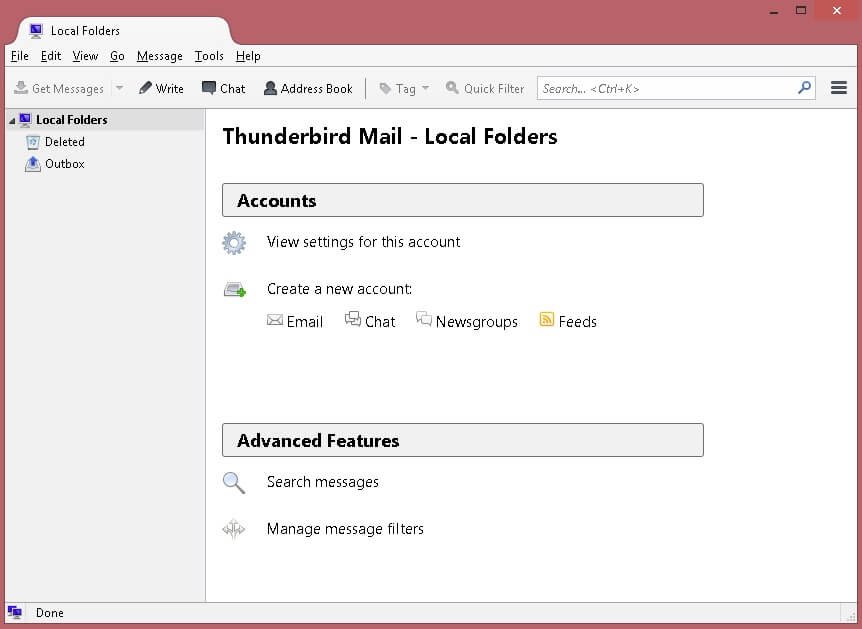Create a new Email account
This screenshot has height=629, width=862.
coord(305,322)
